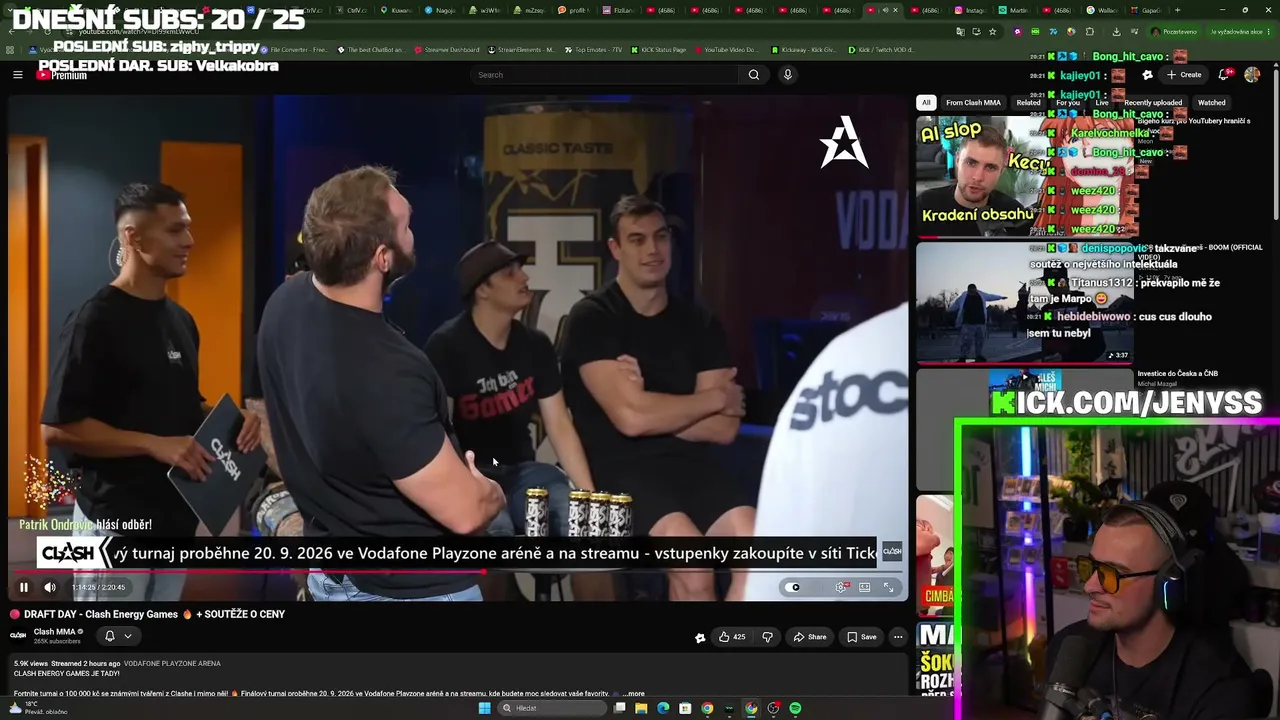Image resolution: width=1280 pixels, height=720 pixels.
Task: Pause the YouTube video
Action: [24, 587]
